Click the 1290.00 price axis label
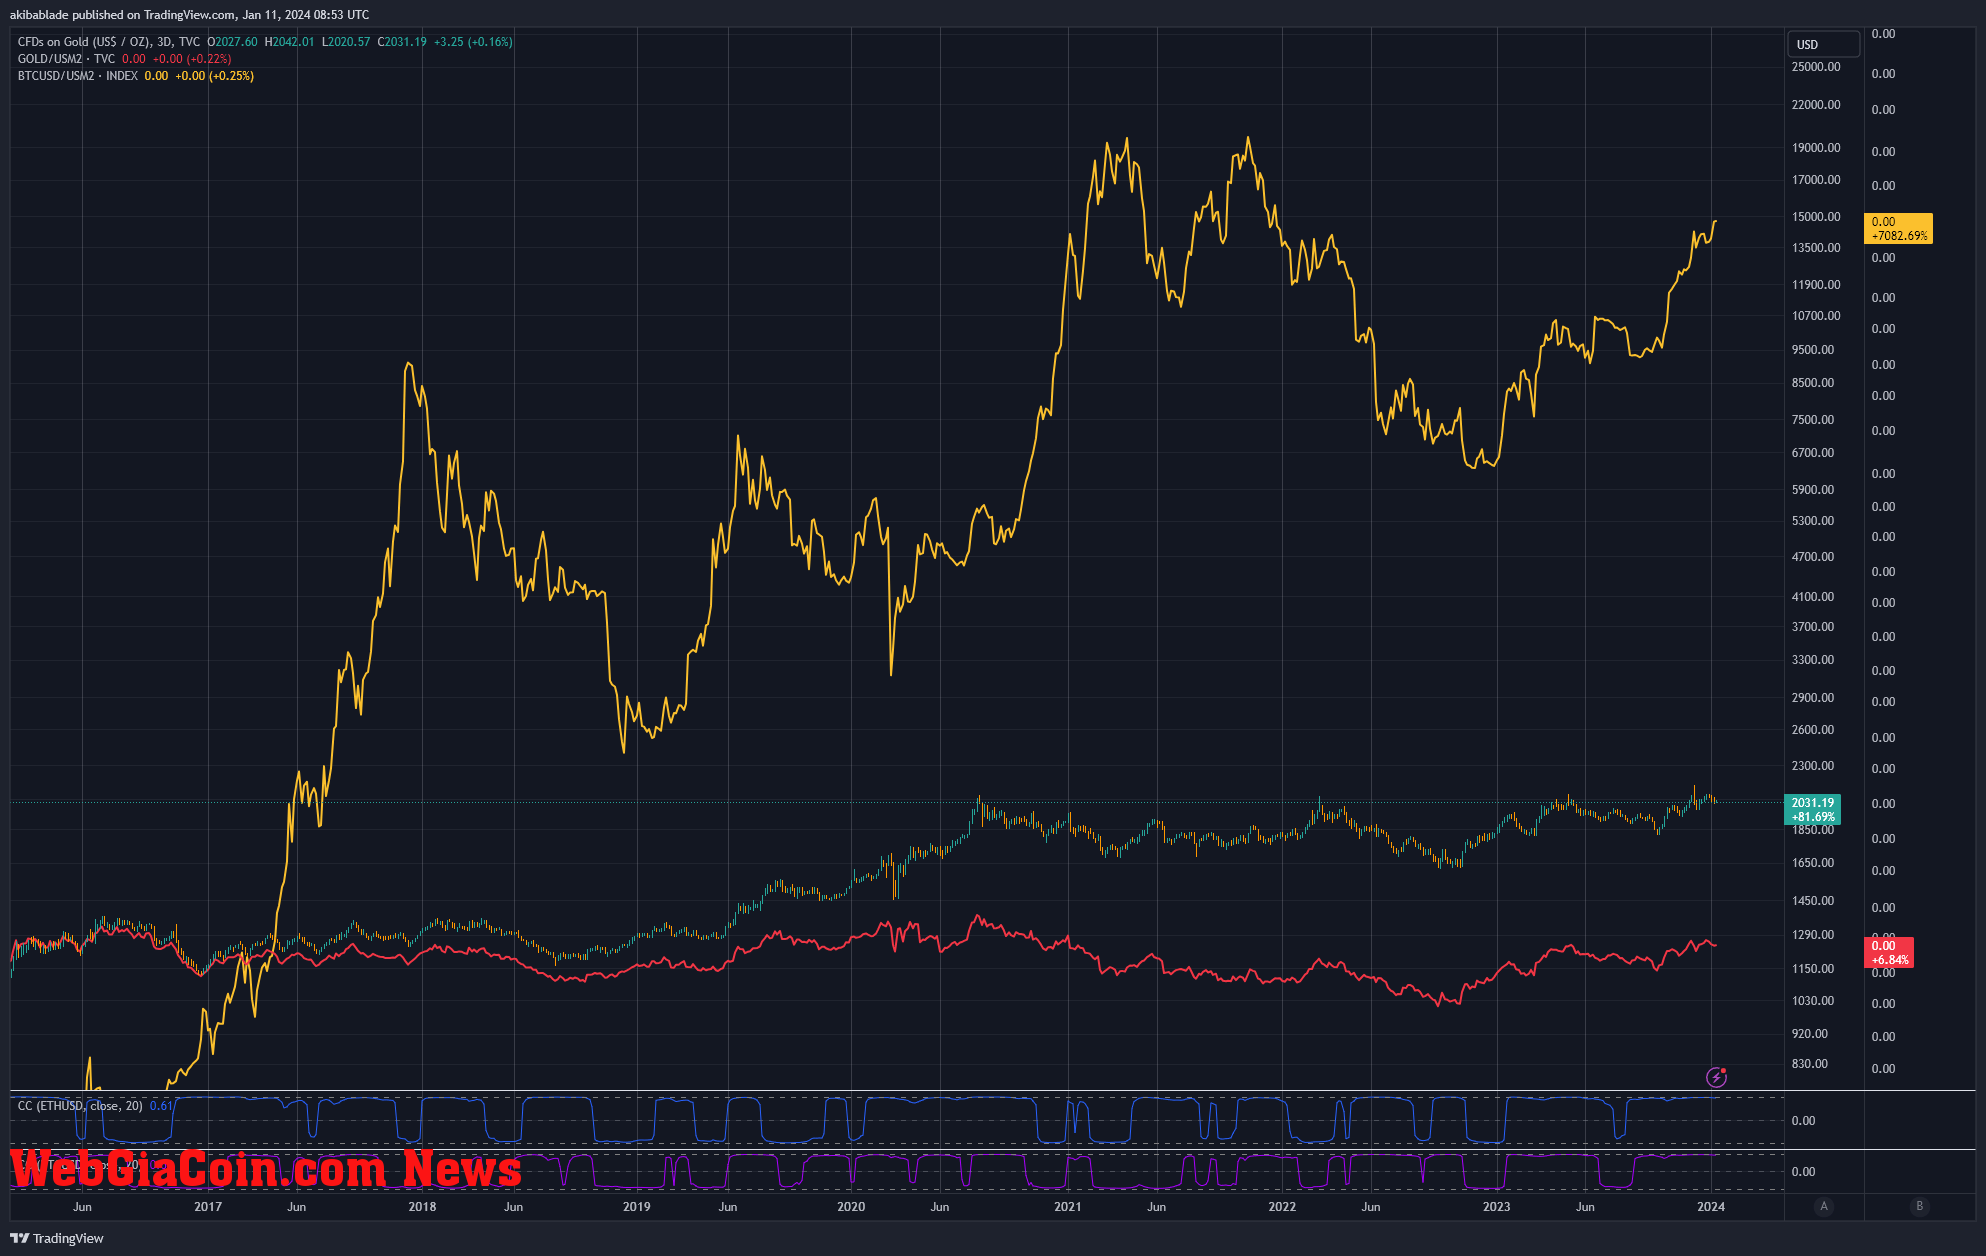This screenshot has width=1986, height=1256. coord(1813,935)
